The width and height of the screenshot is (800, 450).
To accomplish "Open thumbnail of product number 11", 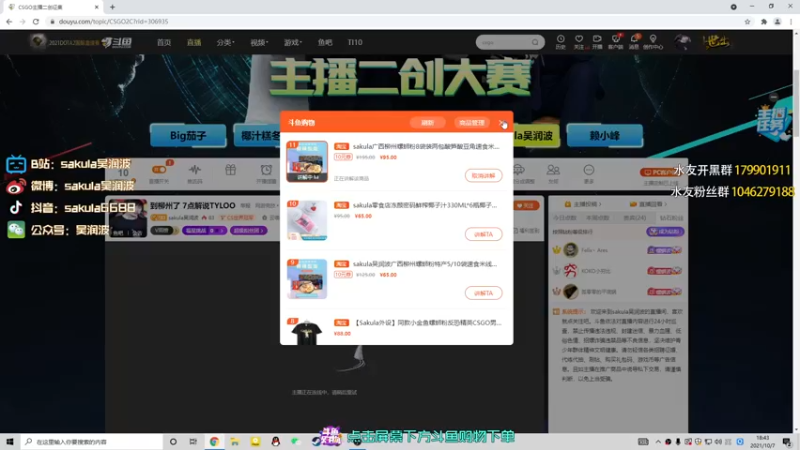I will pos(307,161).
